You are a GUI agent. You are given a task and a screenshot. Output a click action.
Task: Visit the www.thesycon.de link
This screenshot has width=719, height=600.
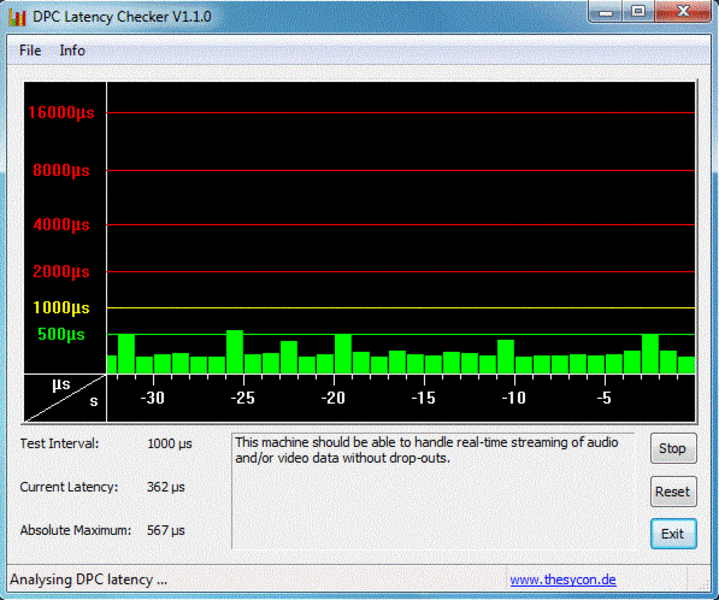click(x=562, y=580)
